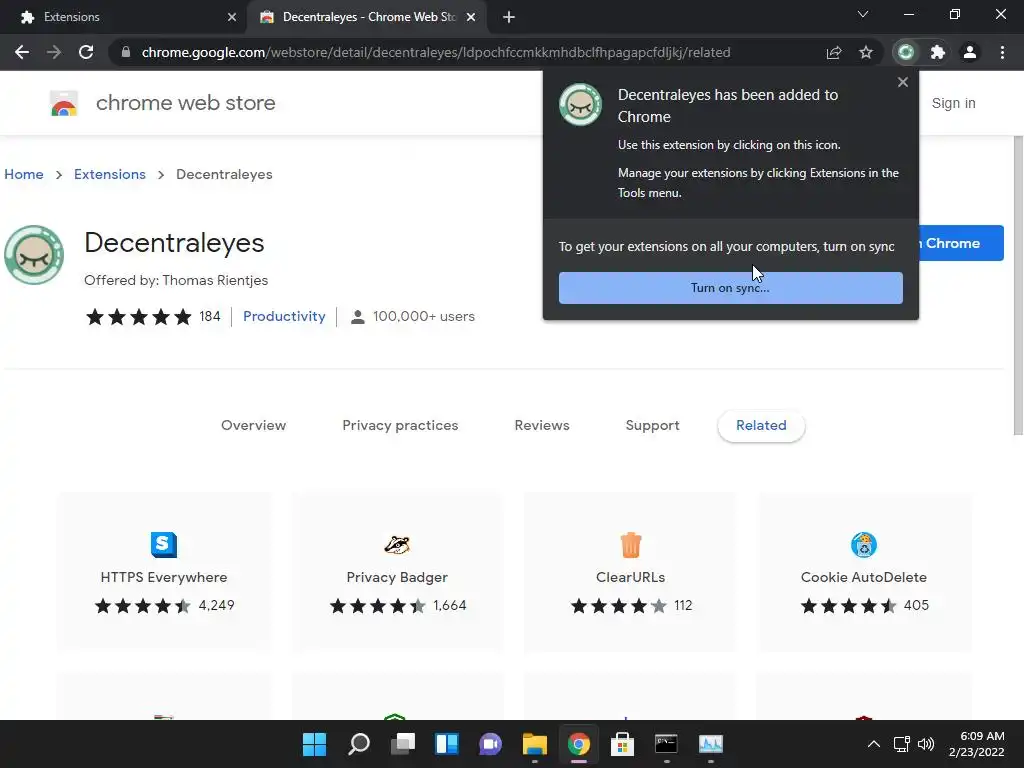Open the Chat taskbar icon
Image resolution: width=1024 pixels, height=768 pixels.
[x=490, y=744]
